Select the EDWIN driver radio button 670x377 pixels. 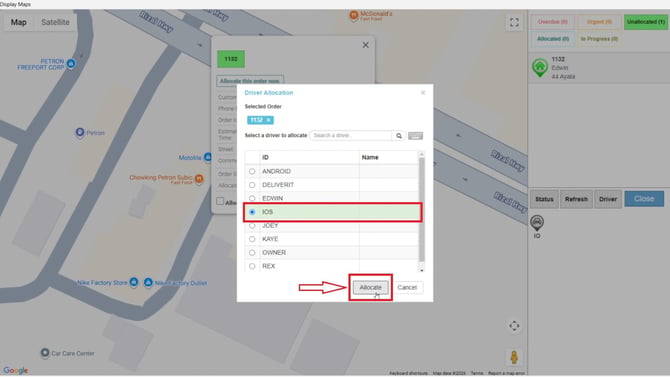tap(252, 198)
